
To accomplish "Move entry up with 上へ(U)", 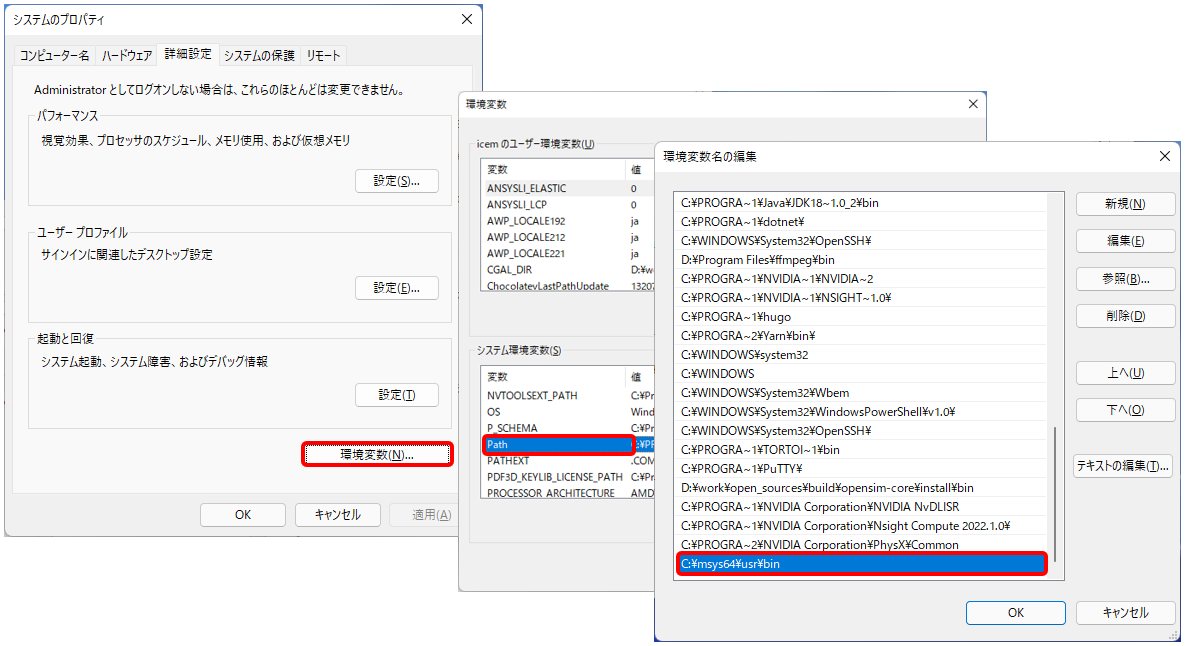I will 1125,373.
